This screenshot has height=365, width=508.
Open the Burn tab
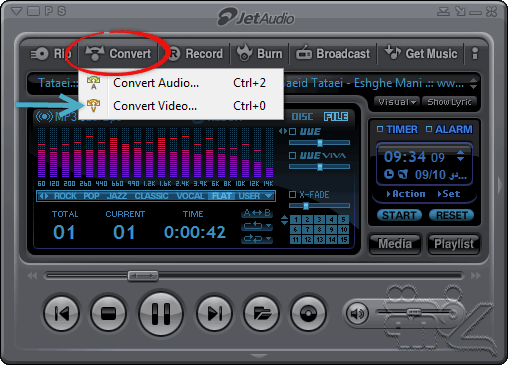pyautogui.click(x=259, y=53)
